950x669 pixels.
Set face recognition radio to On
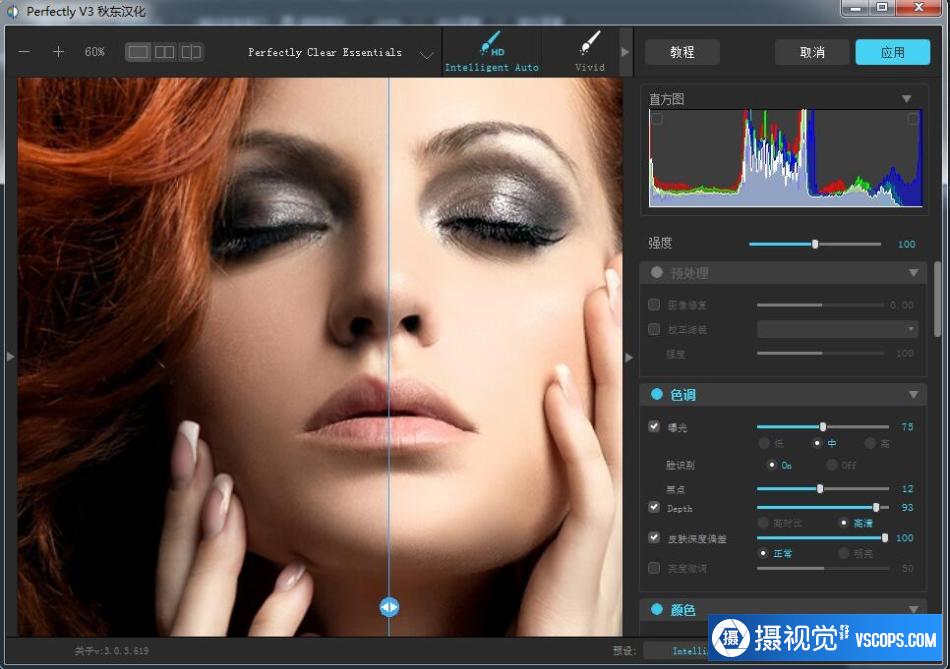[x=771, y=465]
